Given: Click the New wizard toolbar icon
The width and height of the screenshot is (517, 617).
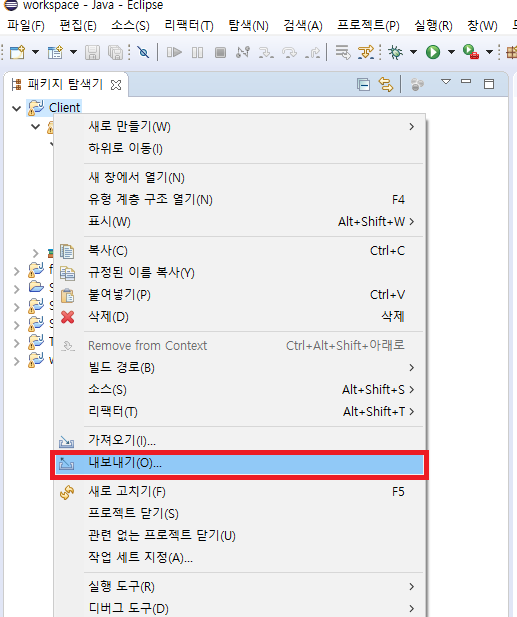Looking at the screenshot, I should click(x=17, y=52).
